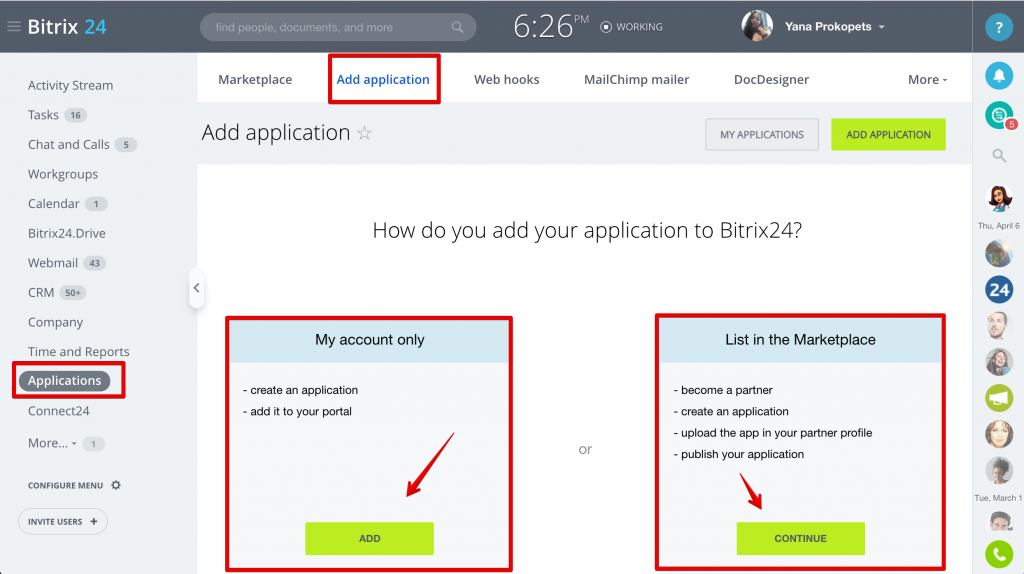Open the Company menu item
Viewport: 1024px width, 574px height.
click(x=56, y=323)
